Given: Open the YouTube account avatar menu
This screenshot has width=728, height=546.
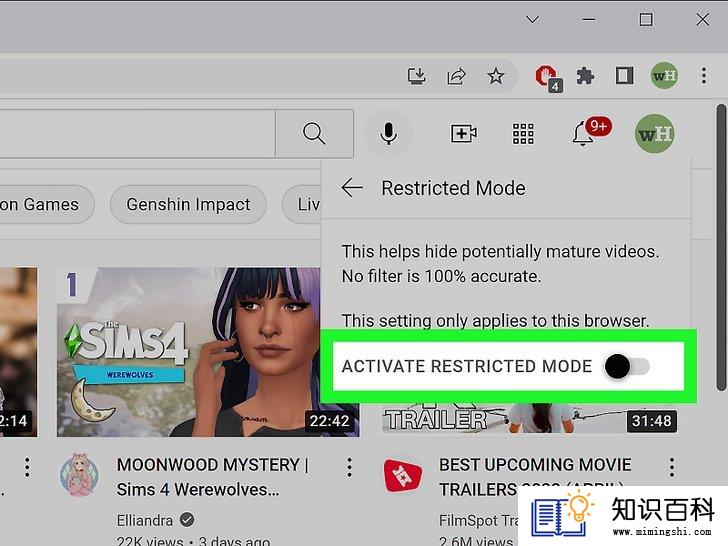Looking at the screenshot, I should [655, 134].
